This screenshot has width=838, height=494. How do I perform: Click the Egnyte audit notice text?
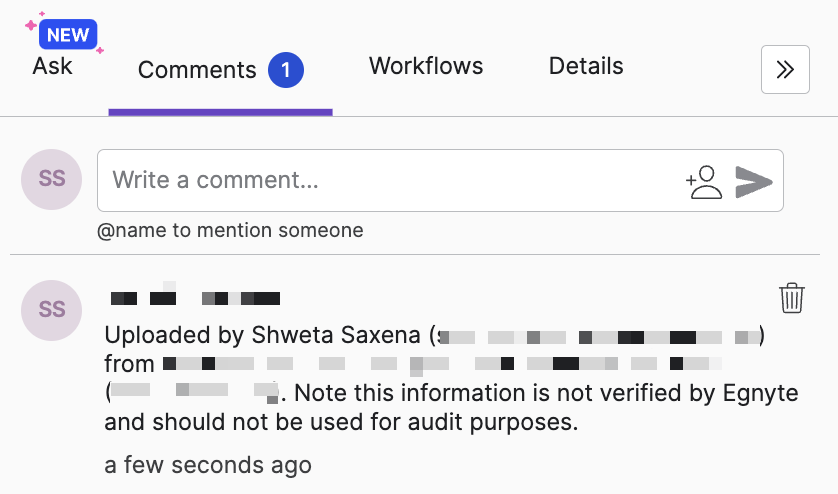[x=452, y=407]
